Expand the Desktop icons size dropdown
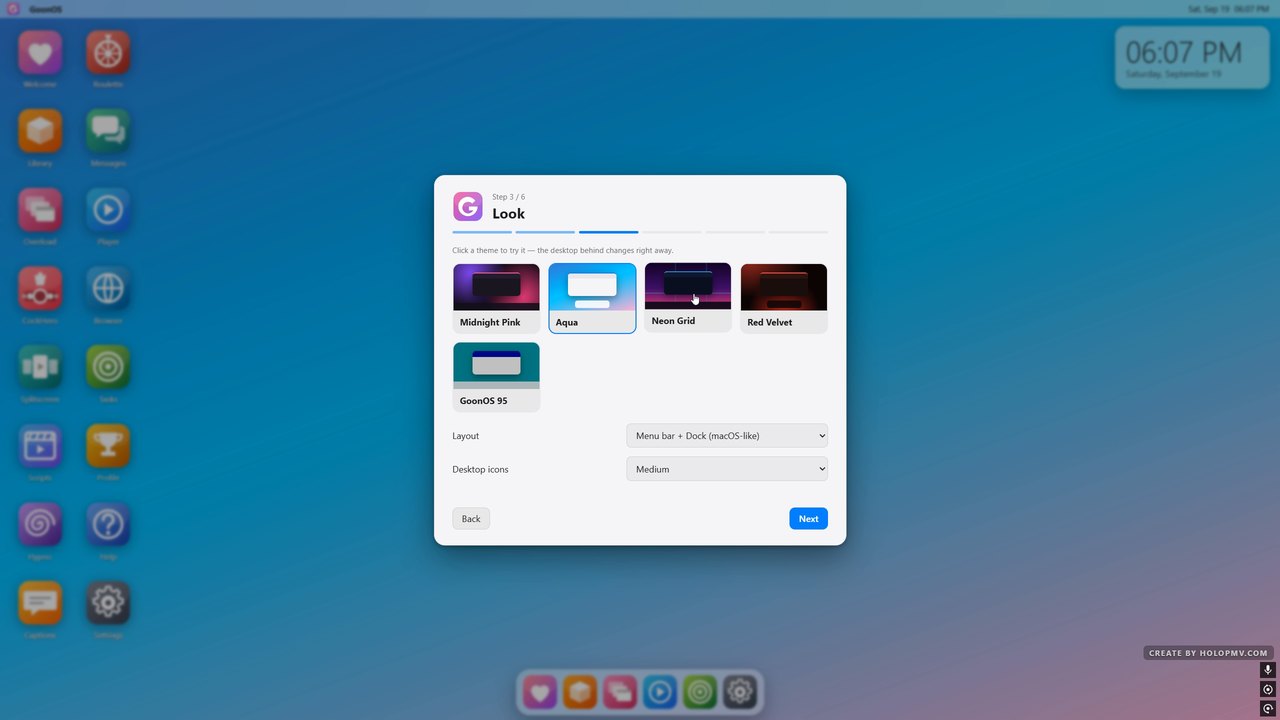The image size is (1280, 720). 727,469
